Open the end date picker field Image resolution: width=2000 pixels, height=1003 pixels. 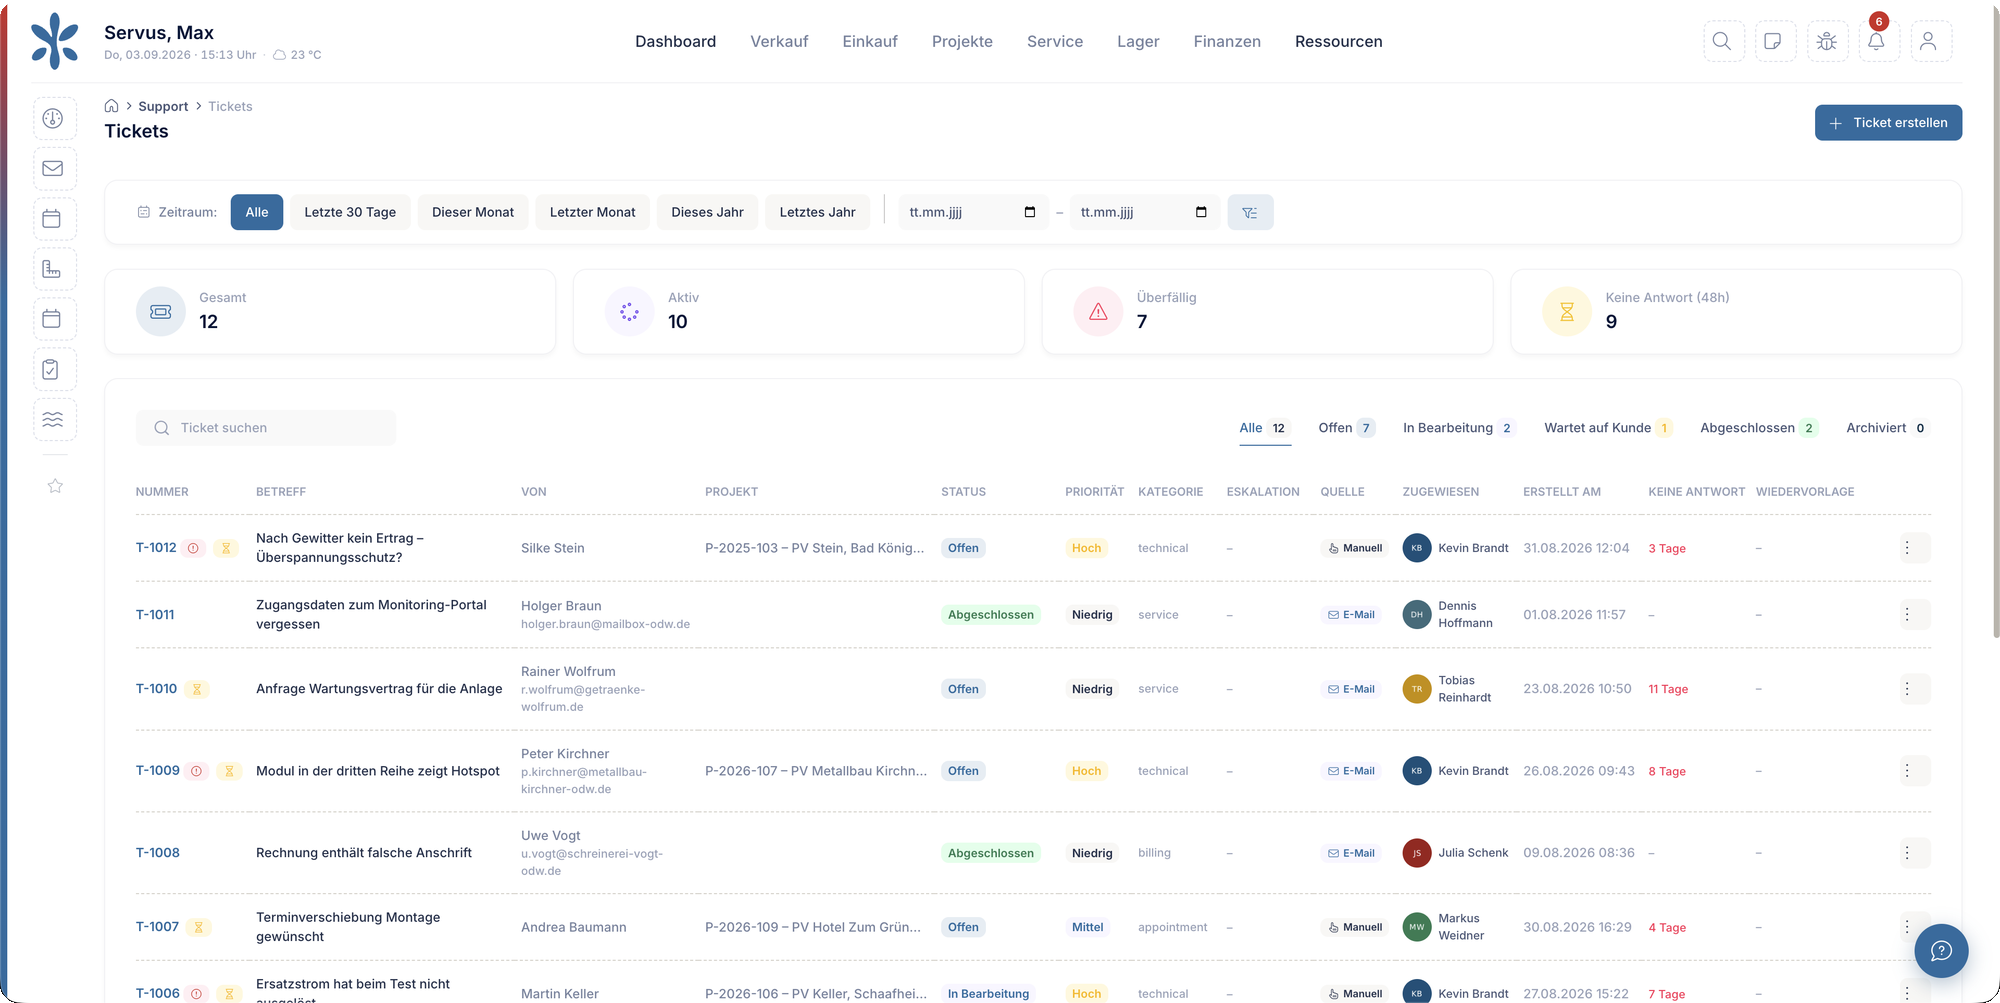(1143, 212)
